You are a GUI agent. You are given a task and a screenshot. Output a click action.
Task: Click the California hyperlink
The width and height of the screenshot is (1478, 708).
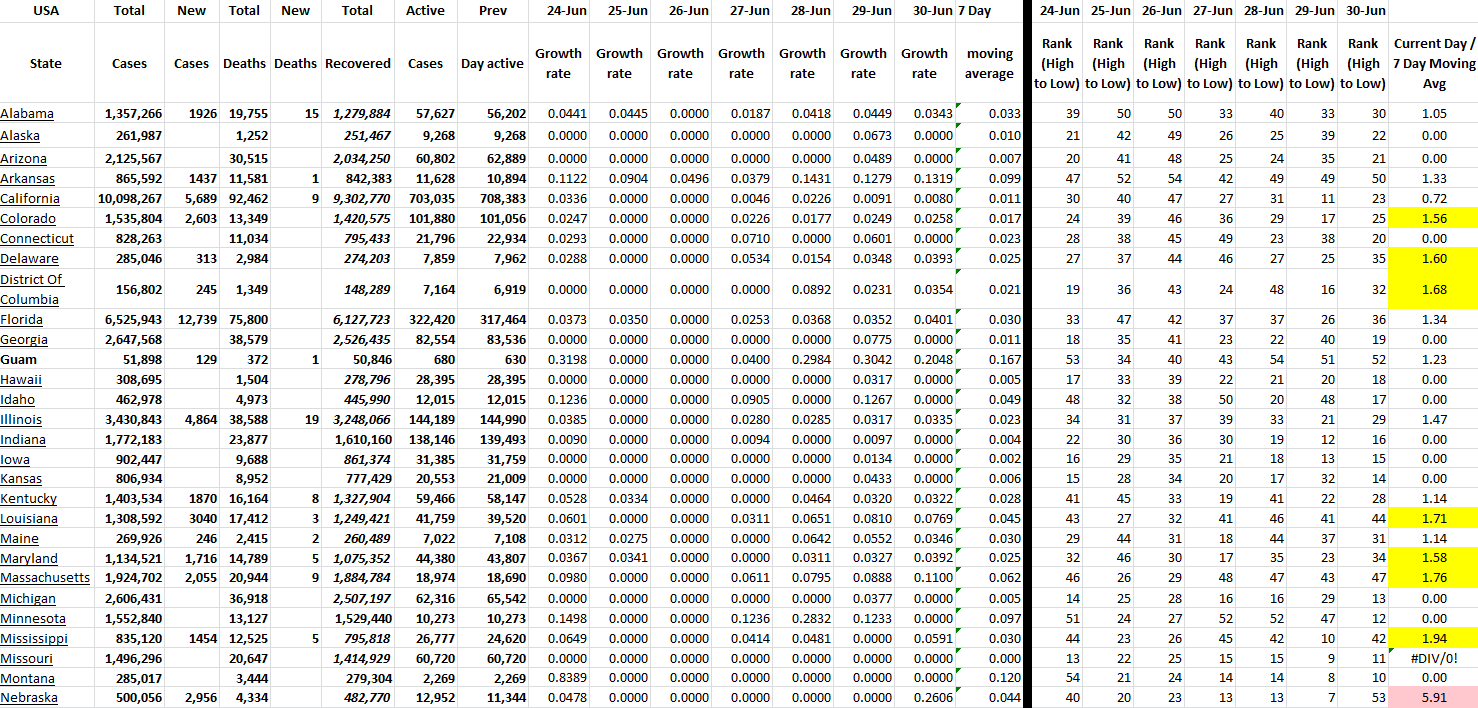30,199
